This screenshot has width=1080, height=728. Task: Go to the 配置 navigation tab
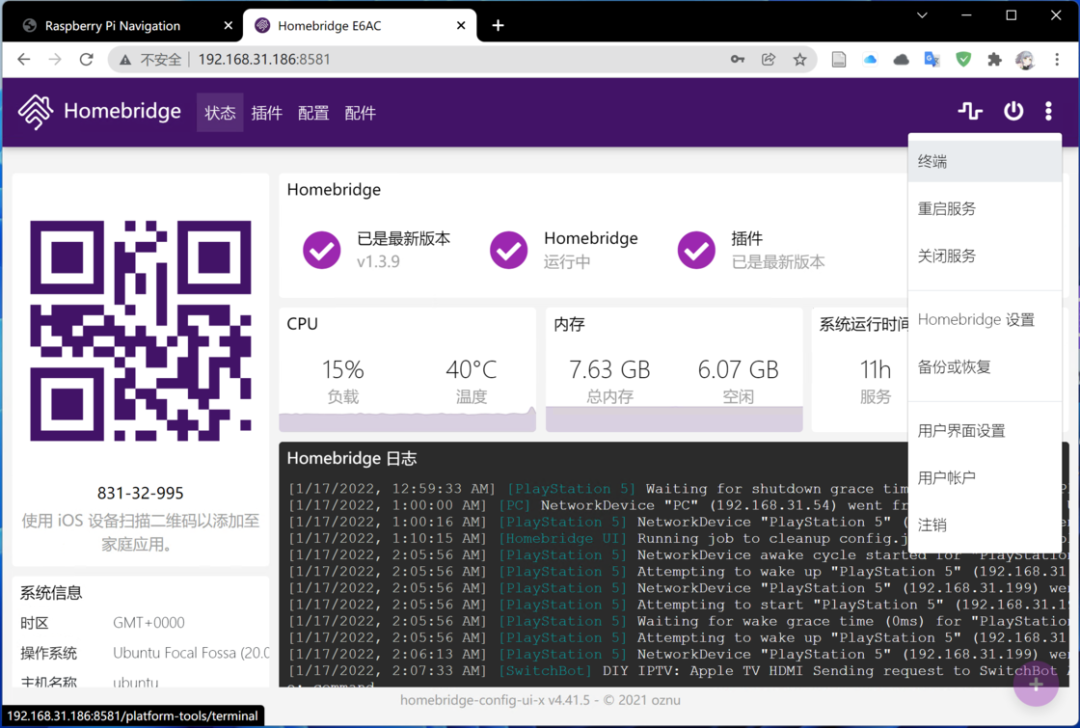point(313,113)
